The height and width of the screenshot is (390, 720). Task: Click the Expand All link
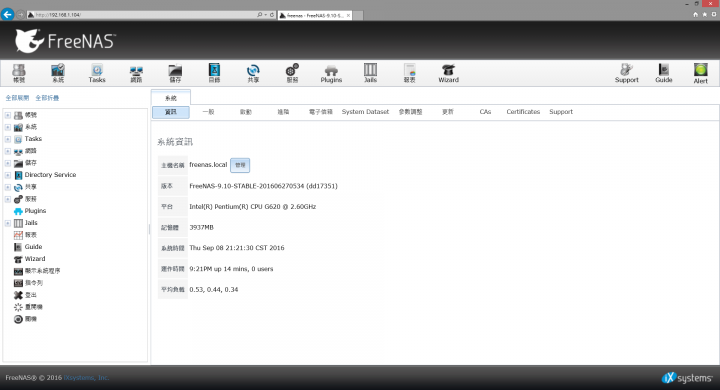pyautogui.click(x=17, y=98)
